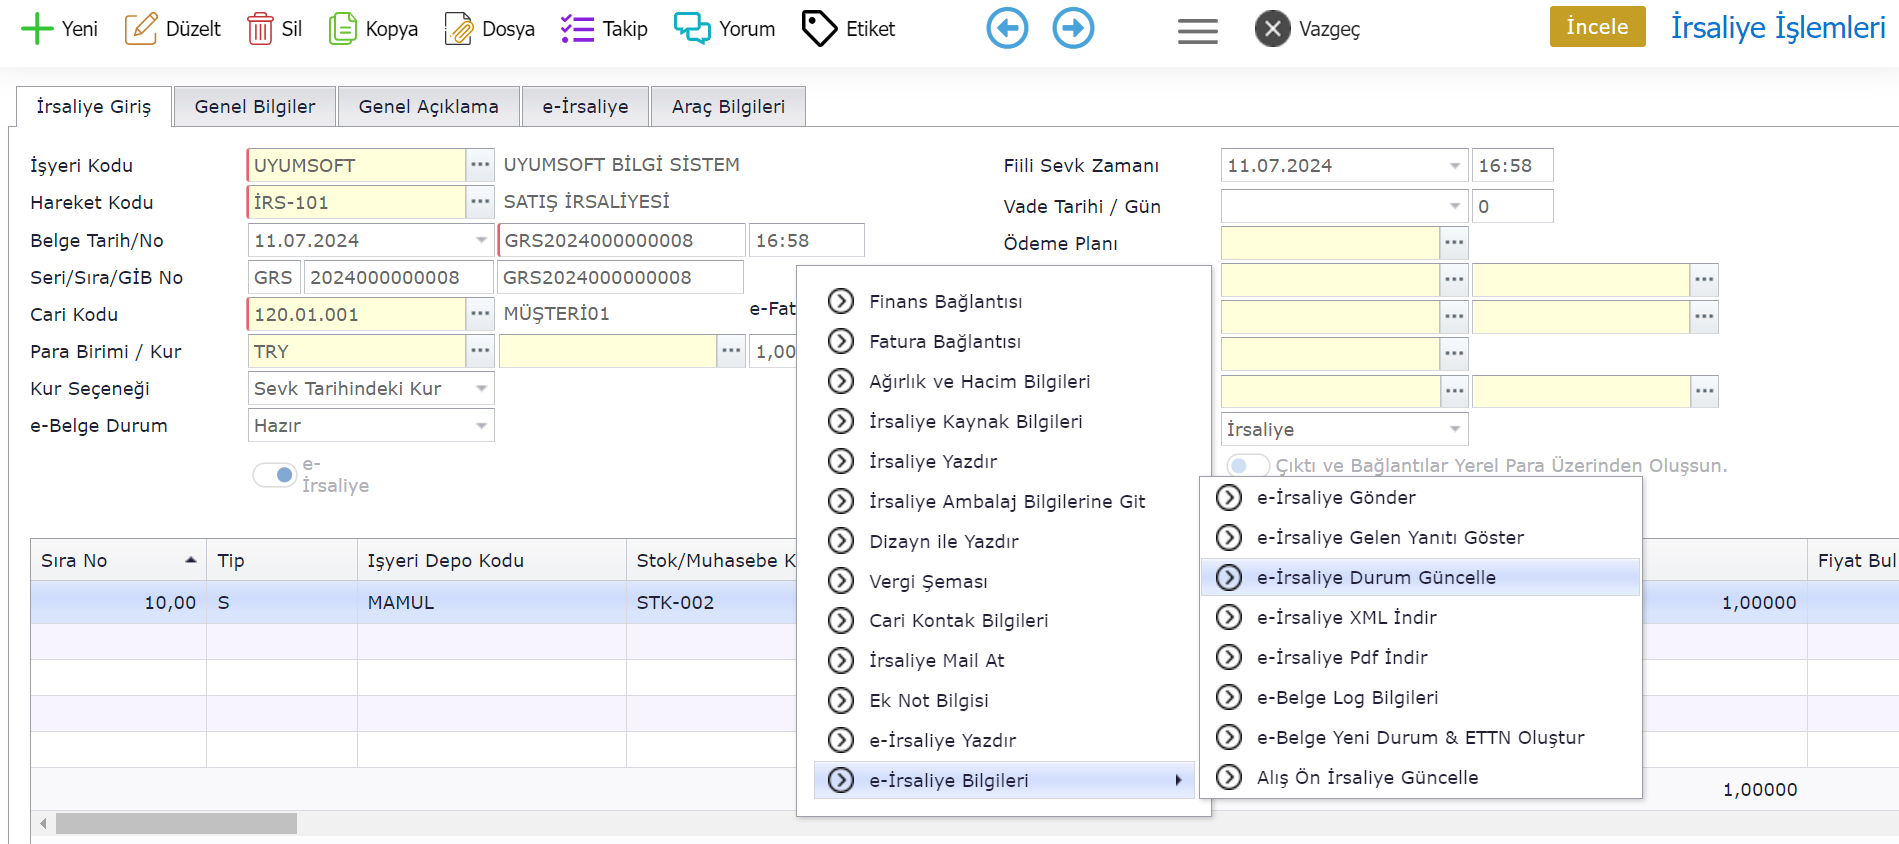The width and height of the screenshot is (1899, 844).
Task: Open İşyeri Kodu lookup ellipsis button
Action: [480, 165]
